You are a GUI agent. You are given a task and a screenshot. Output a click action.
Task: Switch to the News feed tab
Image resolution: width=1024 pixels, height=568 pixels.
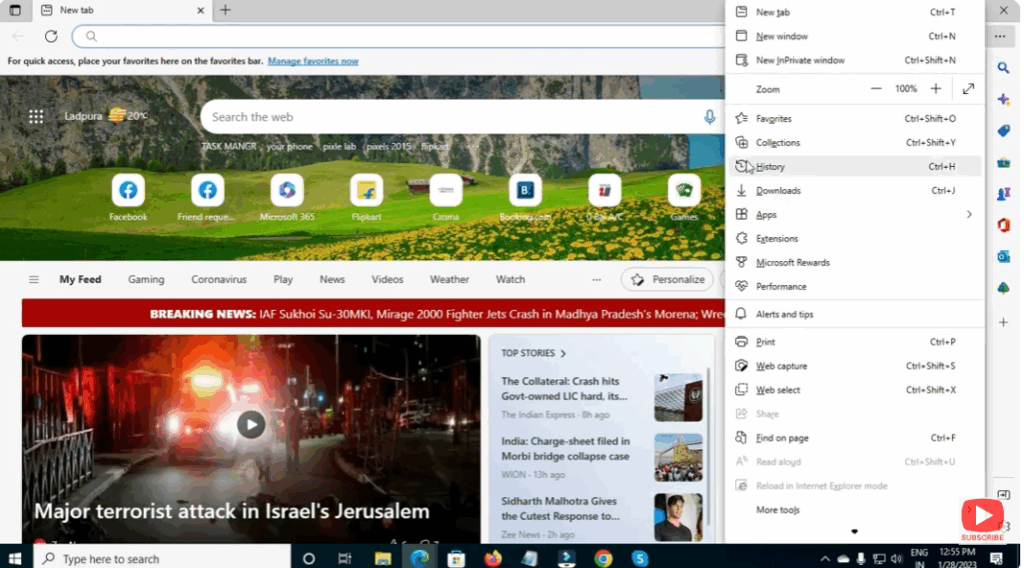click(332, 279)
